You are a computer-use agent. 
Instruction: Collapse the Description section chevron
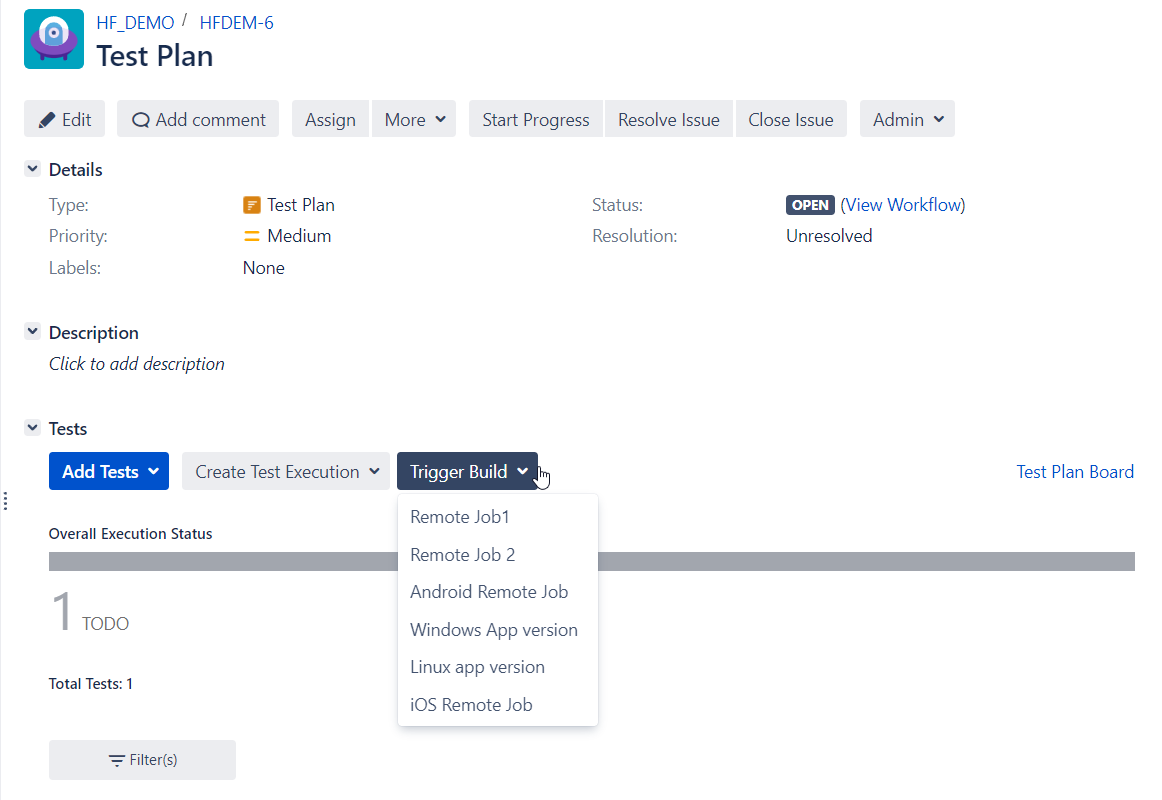coord(33,331)
